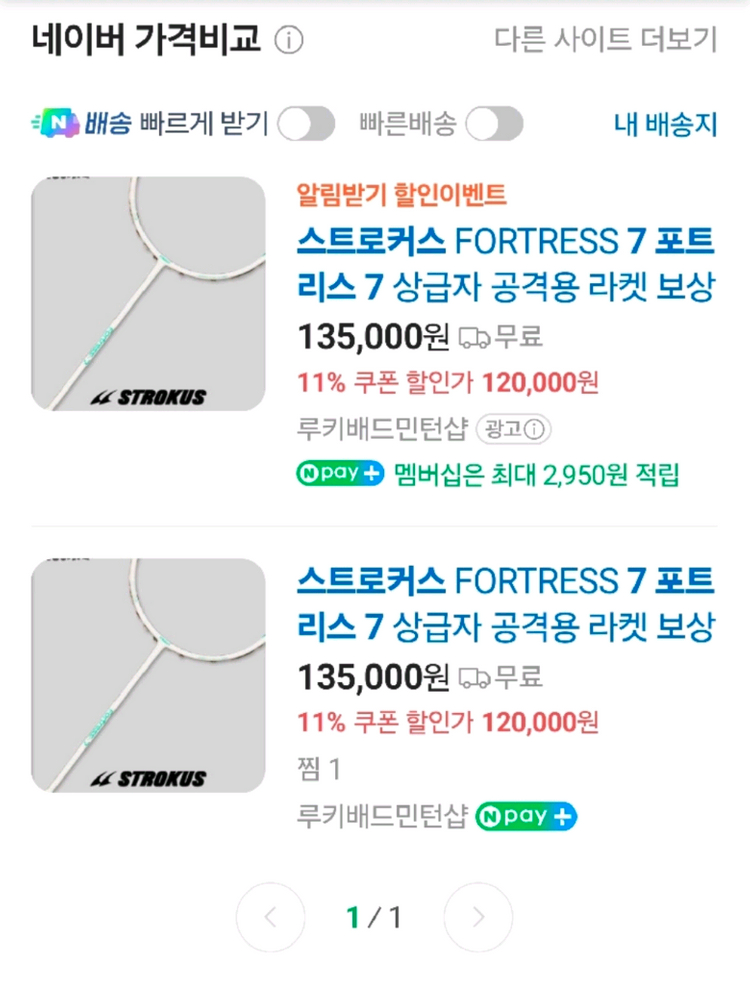This screenshot has width=750, height=985.
Task: Enable the N배송 빠르게 받기 toggle
Action: (x=306, y=124)
